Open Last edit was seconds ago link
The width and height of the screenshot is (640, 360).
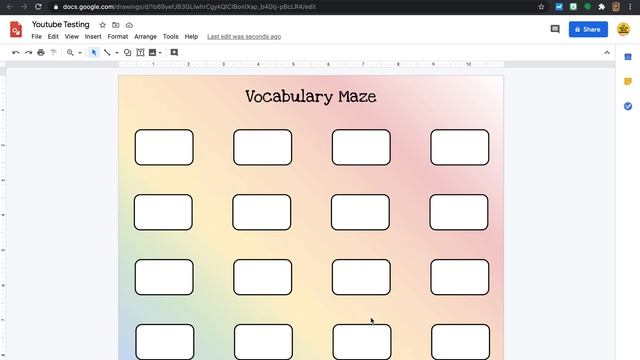pyautogui.click(x=244, y=37)
